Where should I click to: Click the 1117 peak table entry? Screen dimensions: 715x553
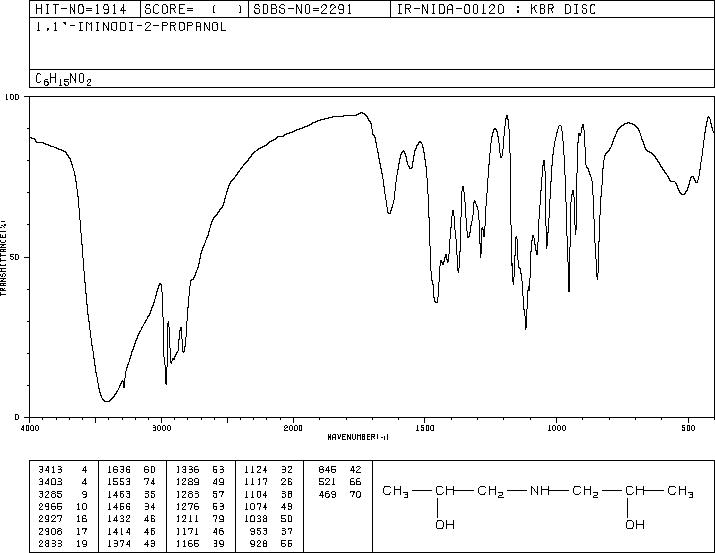(269, 482)
